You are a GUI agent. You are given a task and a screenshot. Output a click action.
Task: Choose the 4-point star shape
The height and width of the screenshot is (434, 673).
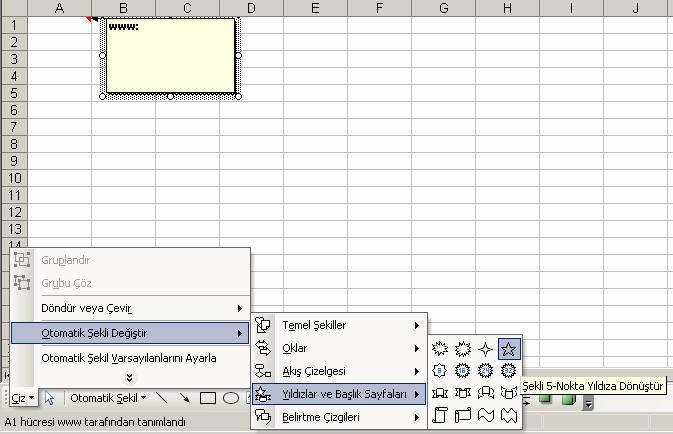coord(486,349)
